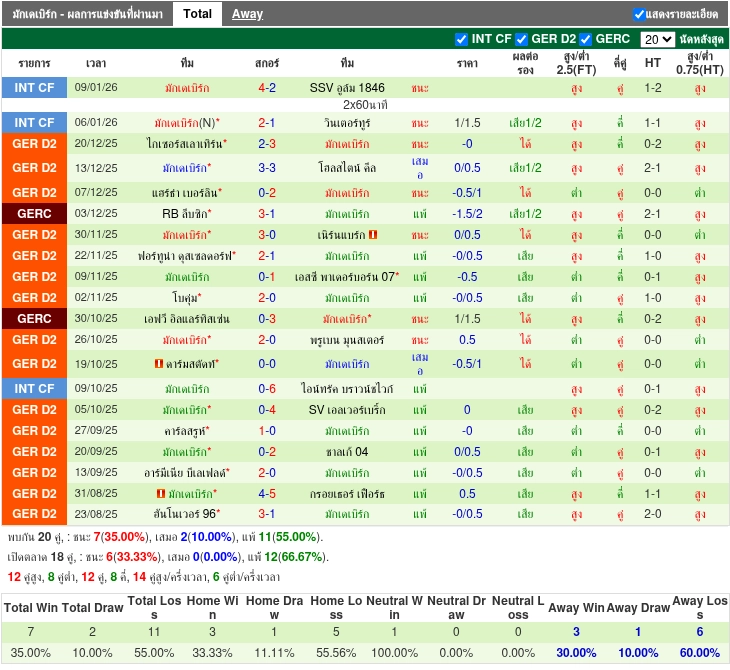Toggle the show-details checkbox

pos(639,14)
